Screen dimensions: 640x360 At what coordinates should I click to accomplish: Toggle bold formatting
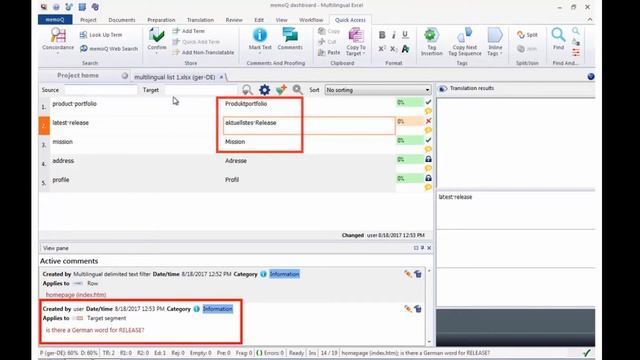[382, 35]
